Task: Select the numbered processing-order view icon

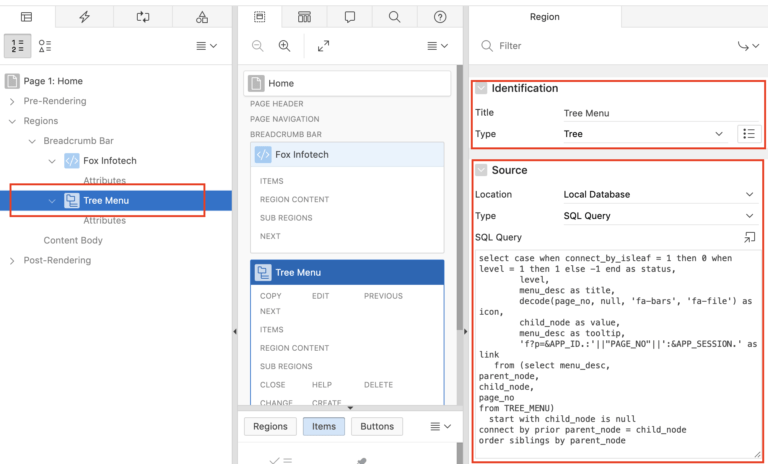Action: pyautogui.click(x=18, y=46)
